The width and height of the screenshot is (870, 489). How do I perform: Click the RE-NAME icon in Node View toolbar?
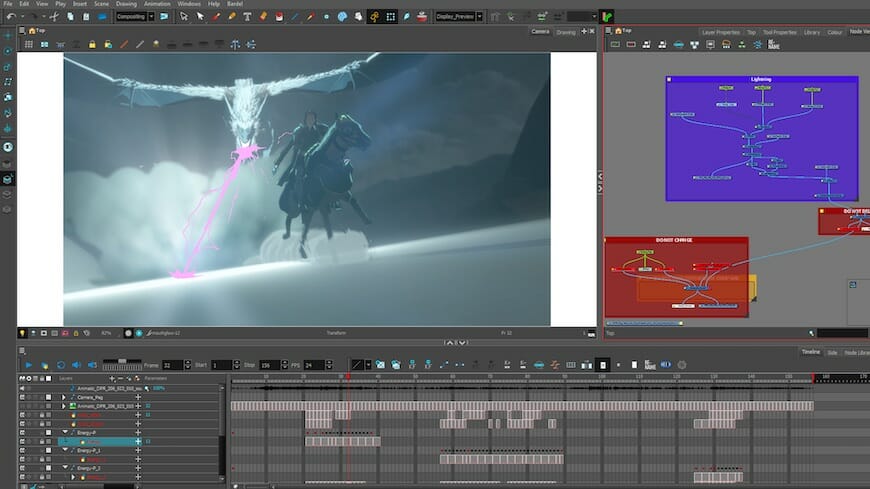(x=773, y=44)
